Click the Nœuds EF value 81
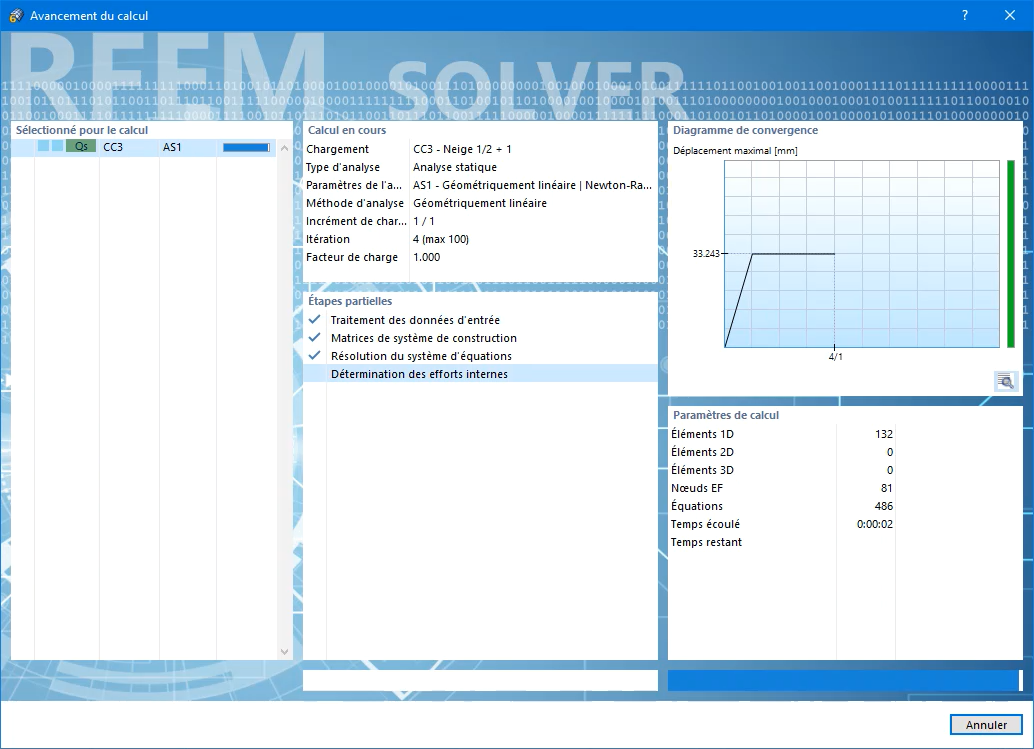The width and height of the screenshot is (1034, 749). (x=886, y=488)
